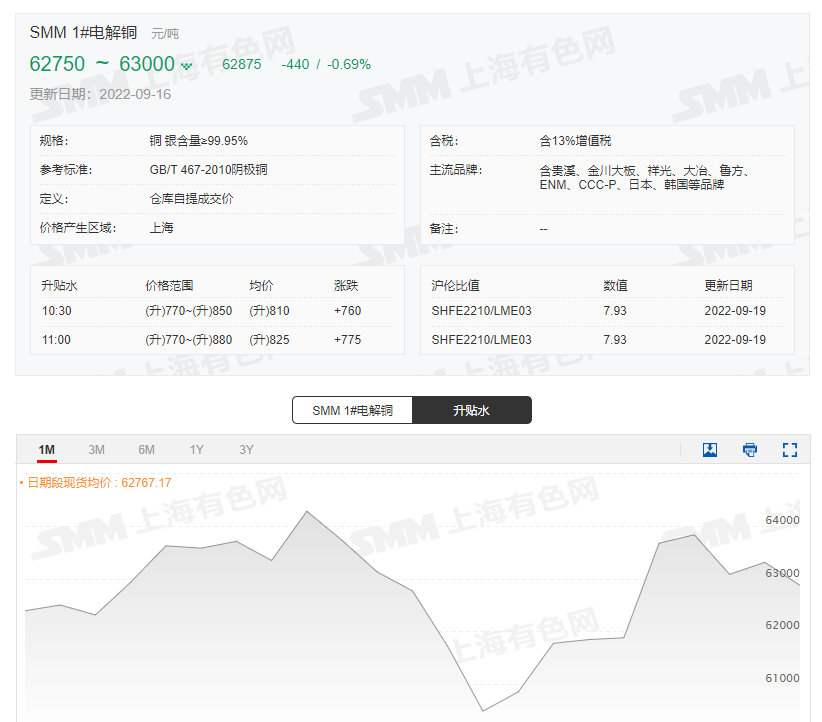Click the 10:30 premium row time
822x722 pixels.
[57, 311]
